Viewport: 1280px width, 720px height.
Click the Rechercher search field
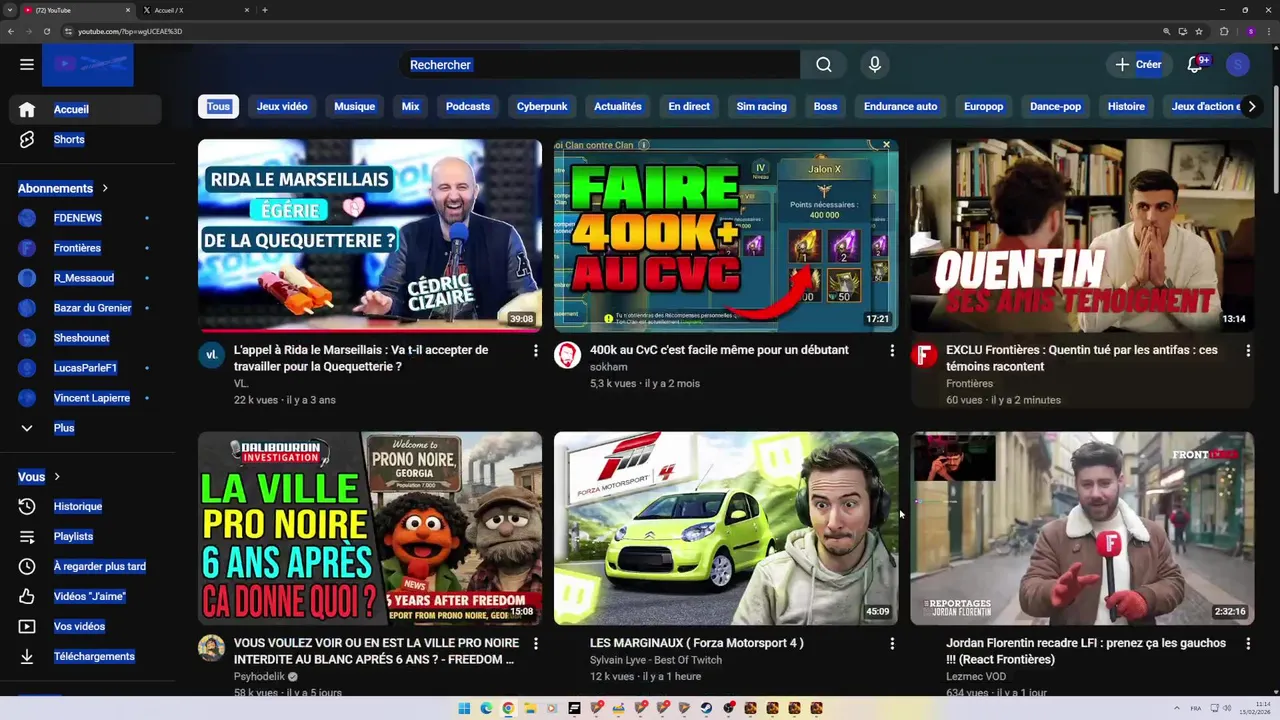tap(600, 65)
